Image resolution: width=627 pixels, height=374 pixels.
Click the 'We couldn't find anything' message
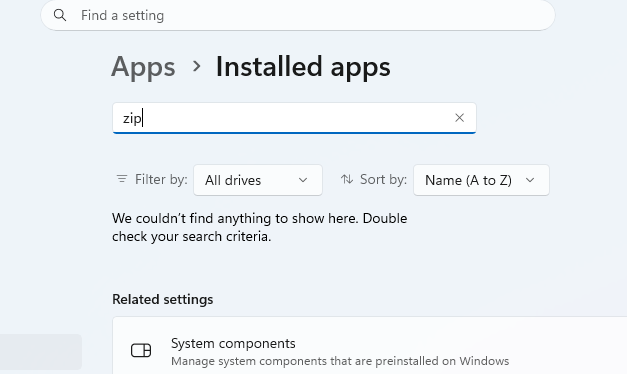(260, 227)
